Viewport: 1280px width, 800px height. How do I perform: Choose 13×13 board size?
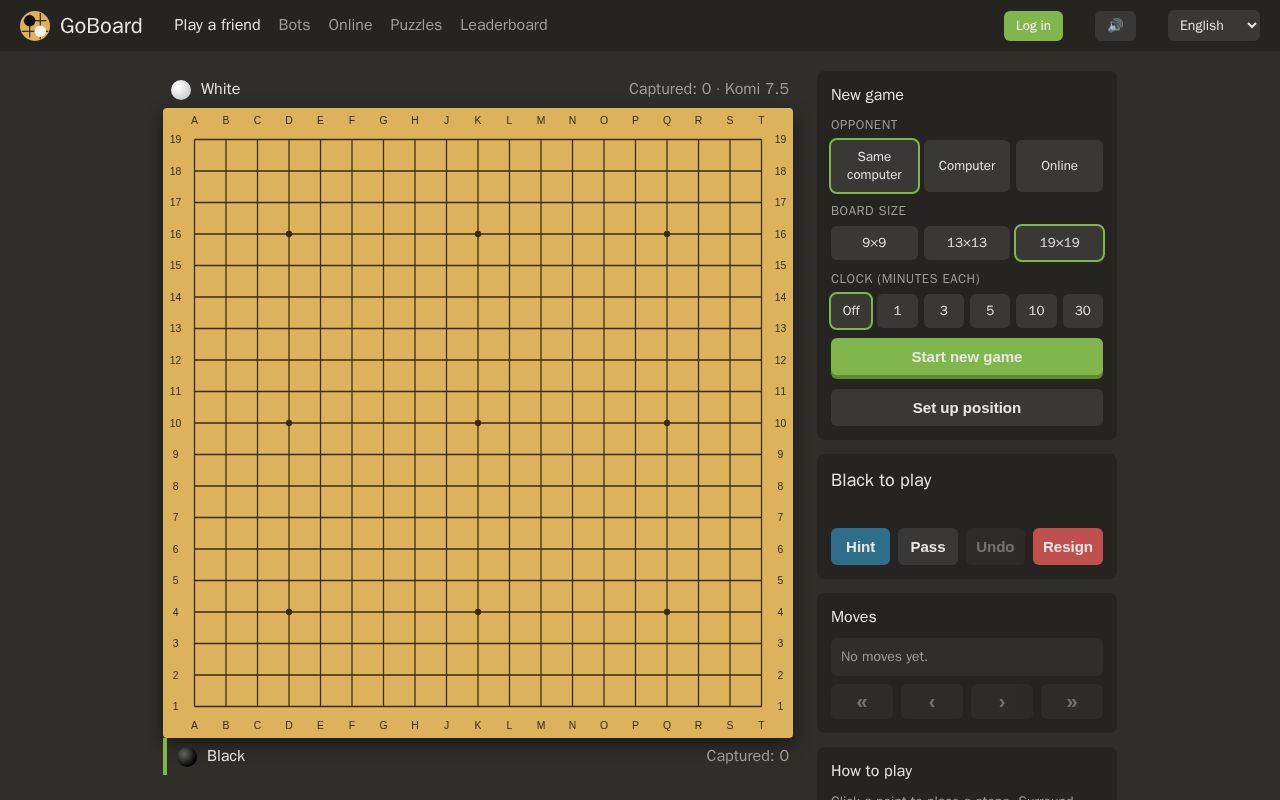967,243
